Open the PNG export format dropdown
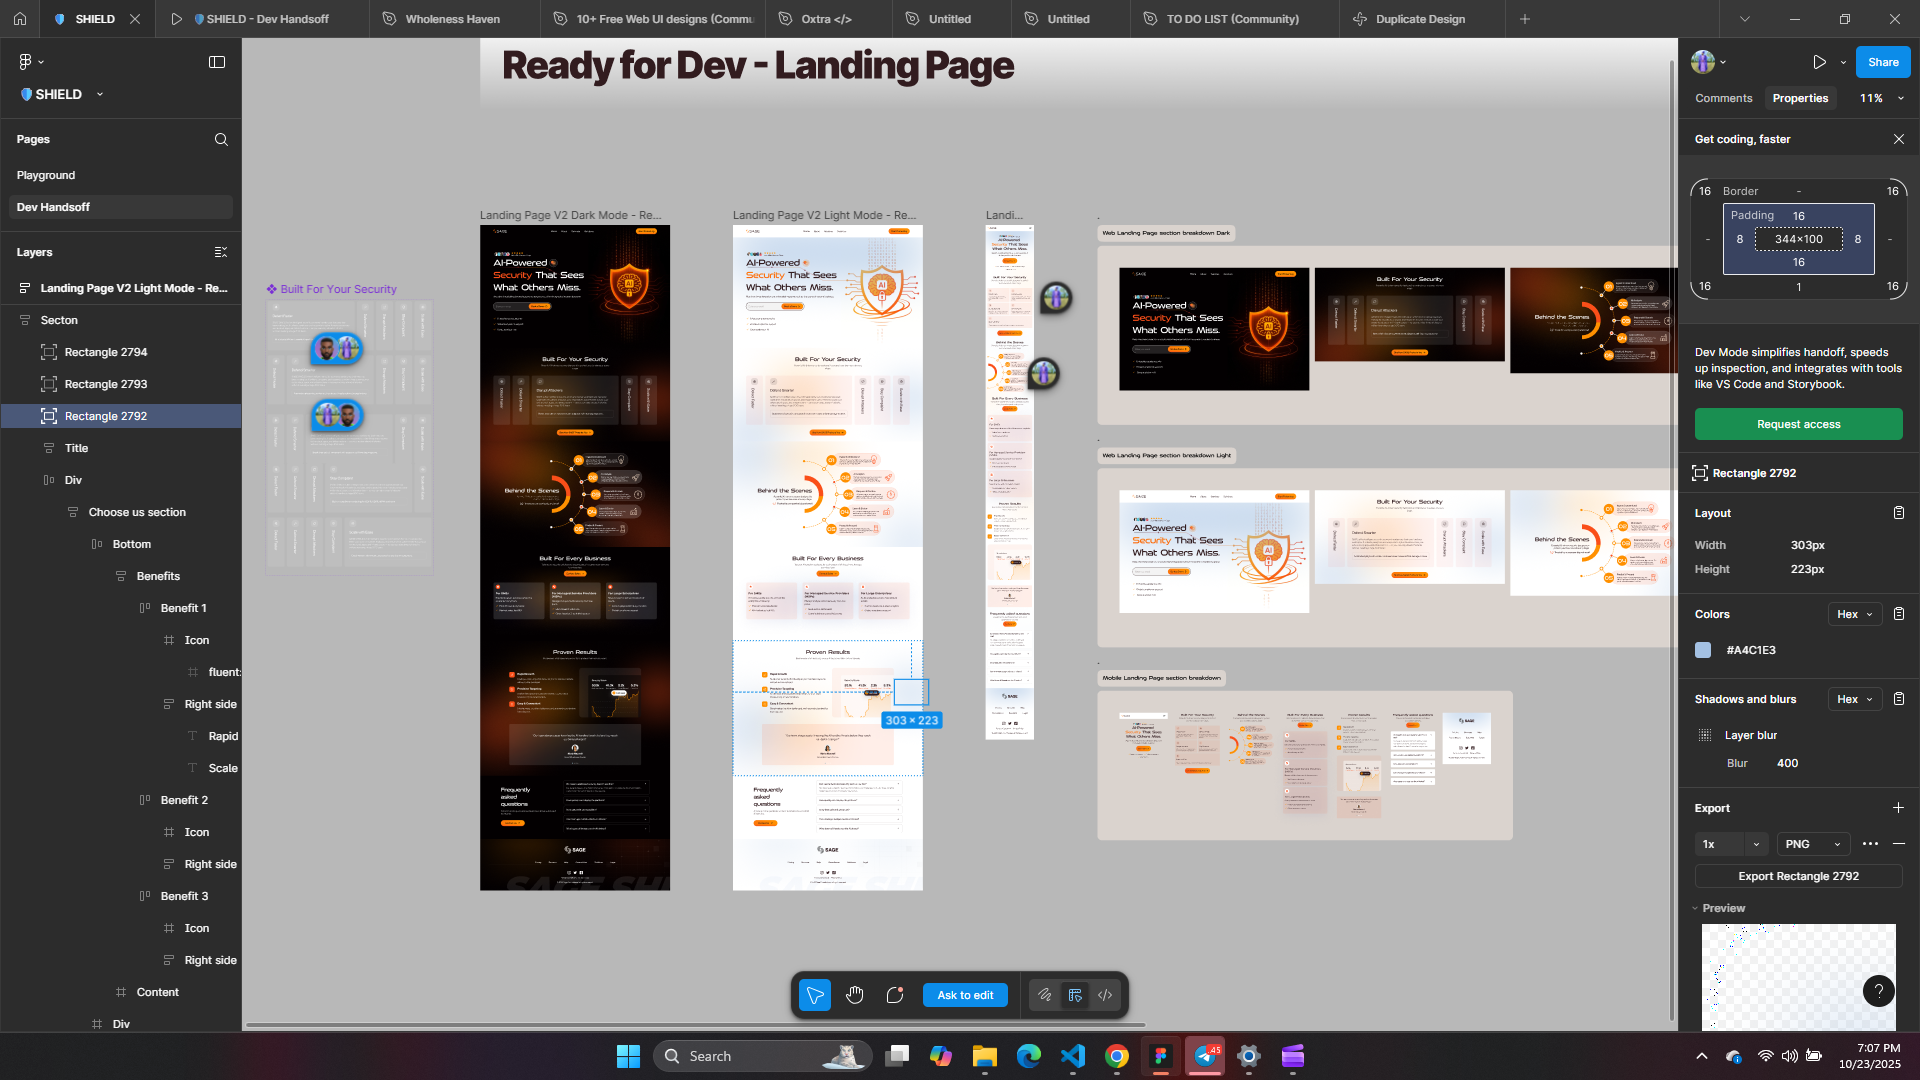1920x1080 pixels. point(1813,844)
